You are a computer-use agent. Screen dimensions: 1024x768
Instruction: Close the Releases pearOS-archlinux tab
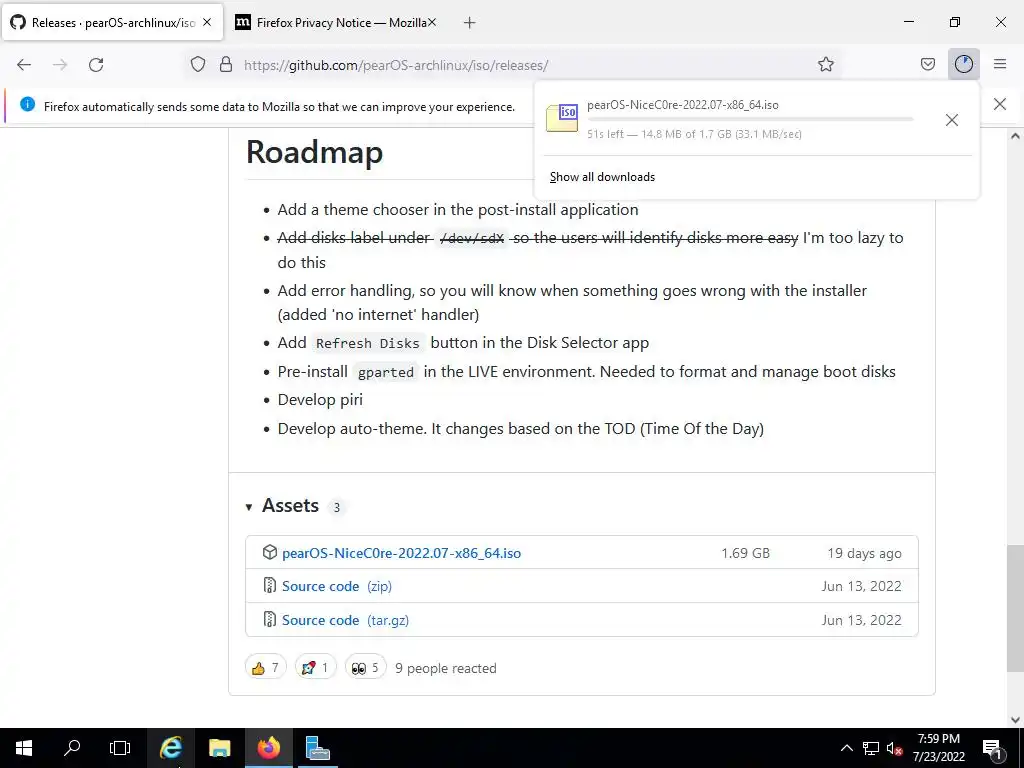click(x=207, y=22)
